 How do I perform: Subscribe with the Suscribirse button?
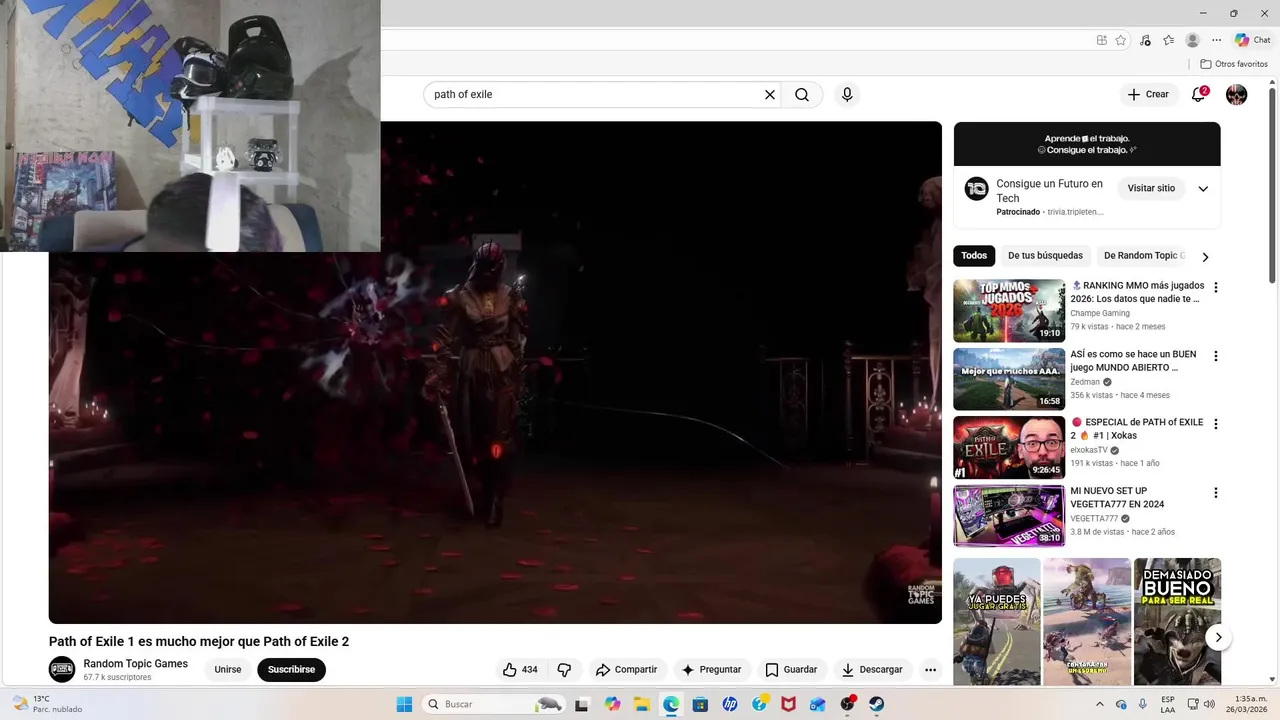[291, 670]
